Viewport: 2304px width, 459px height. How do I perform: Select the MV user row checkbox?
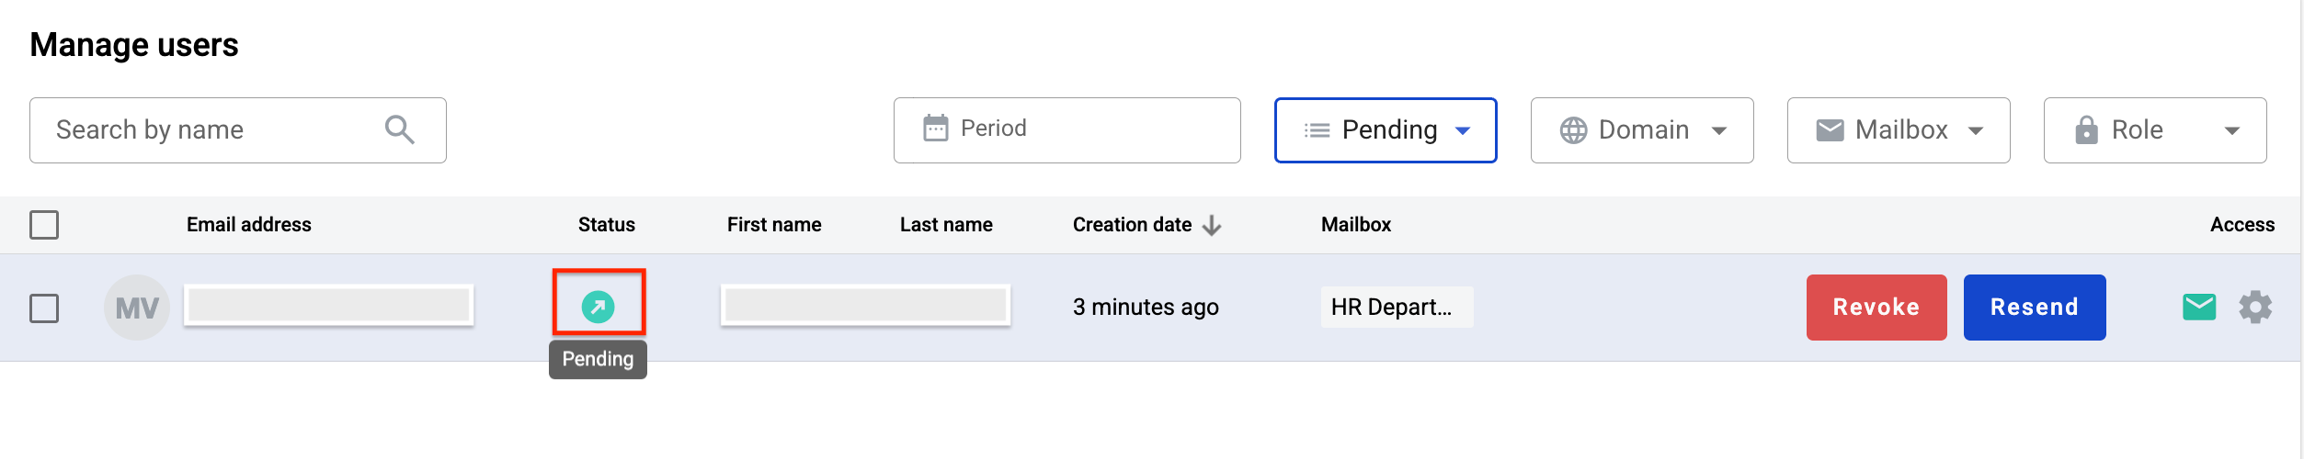click(44, 308)
